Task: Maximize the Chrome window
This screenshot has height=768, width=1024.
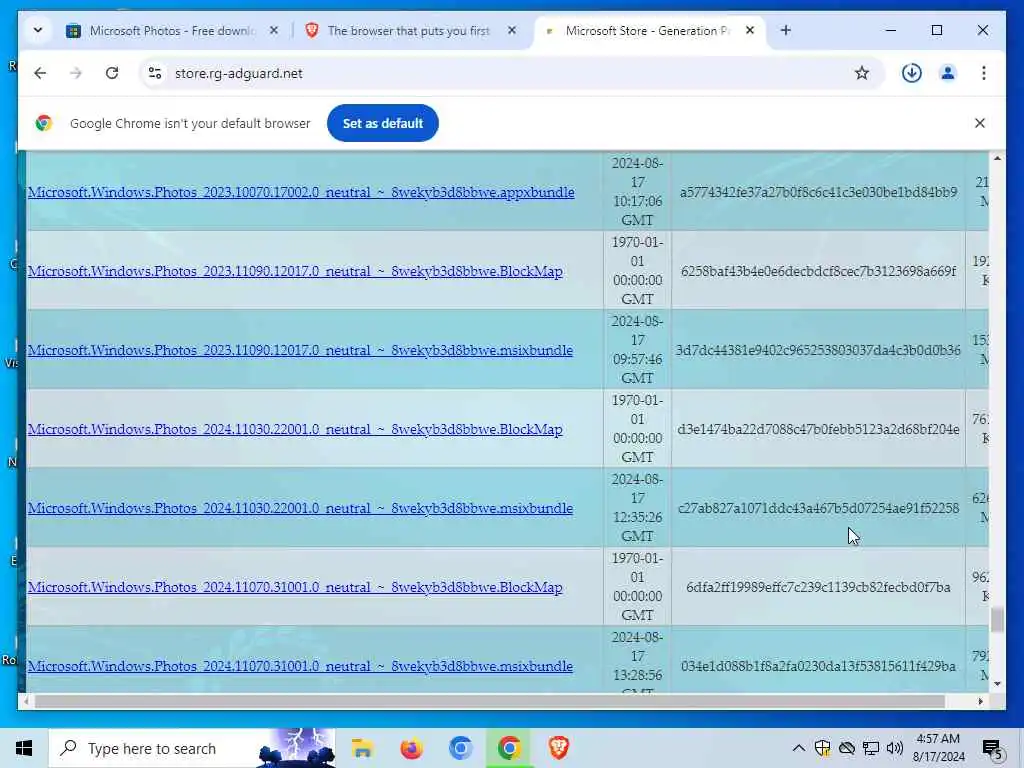Action: click(936, 30)
